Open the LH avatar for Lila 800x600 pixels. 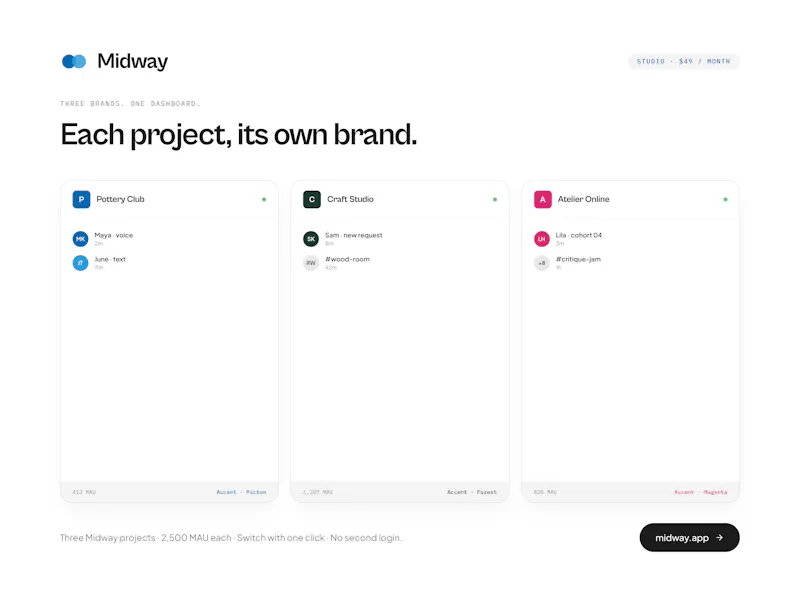[541, 239]
